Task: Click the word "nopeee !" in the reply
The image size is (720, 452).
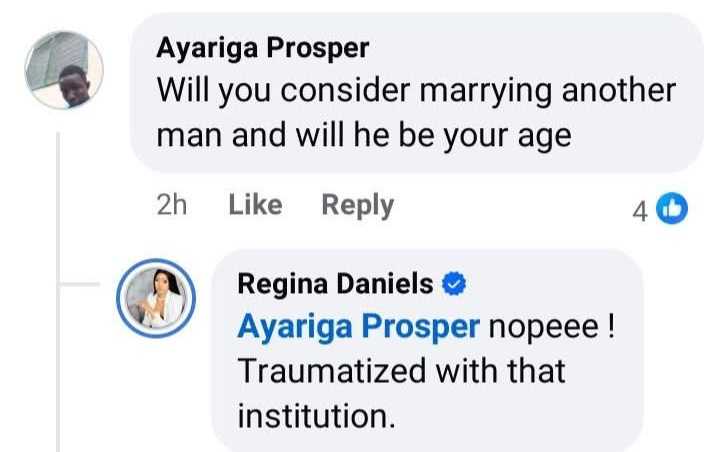Action: click(550, 328)
